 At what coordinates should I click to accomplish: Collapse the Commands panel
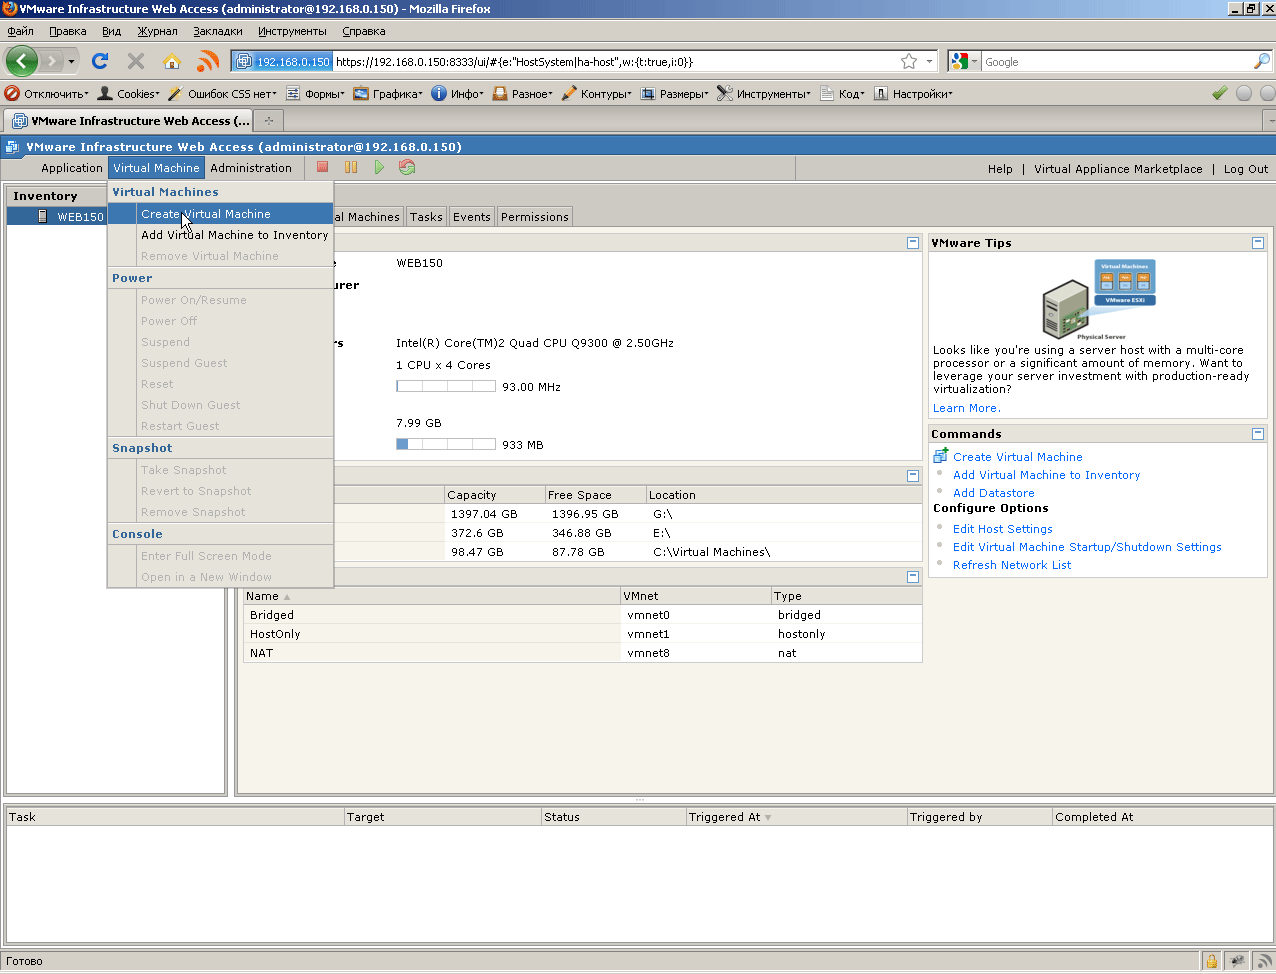1258,434
